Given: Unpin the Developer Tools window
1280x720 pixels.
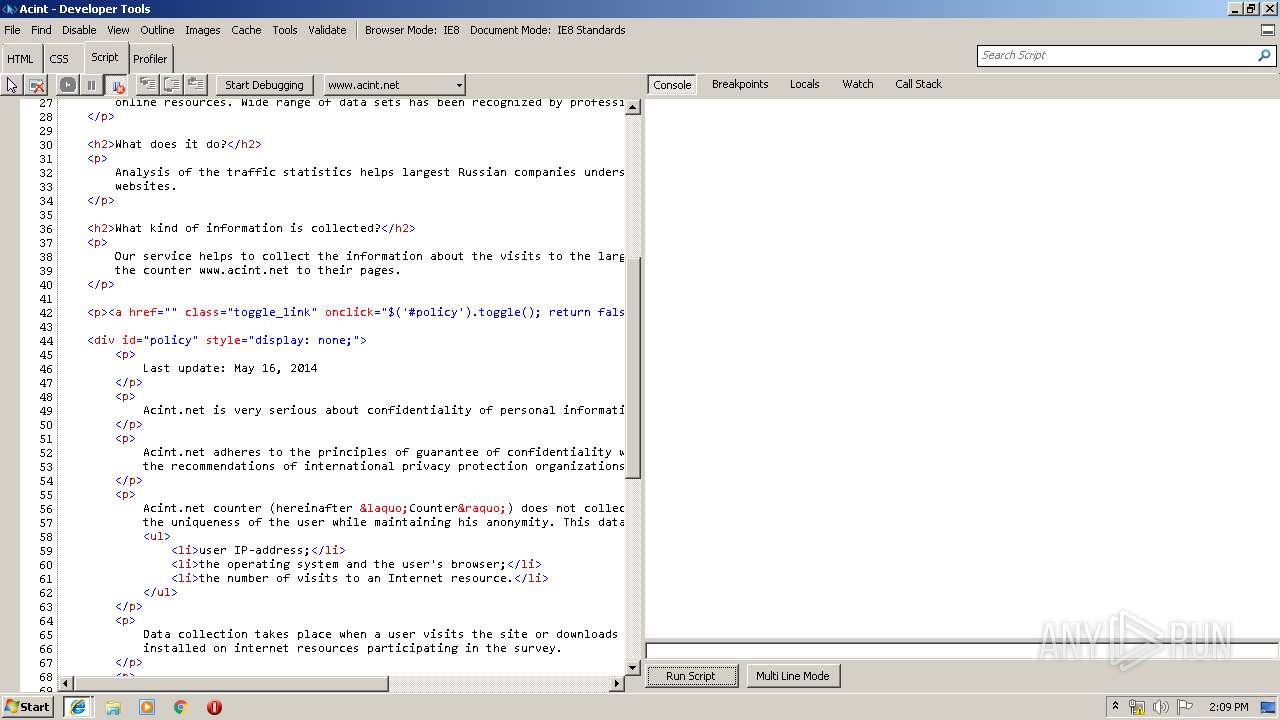Looking at the screenshot, I should 1267,30.
